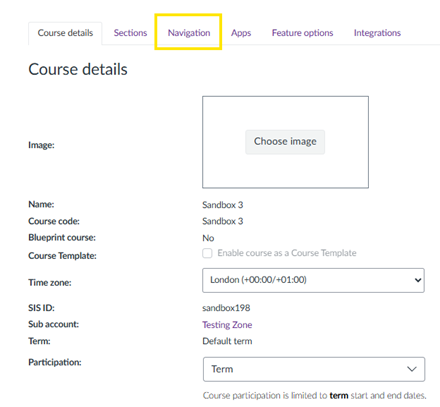Enable course as a Course Template checkbox
Image resolution: width=440 pixels, height=407 pixels.
(207, 253)
